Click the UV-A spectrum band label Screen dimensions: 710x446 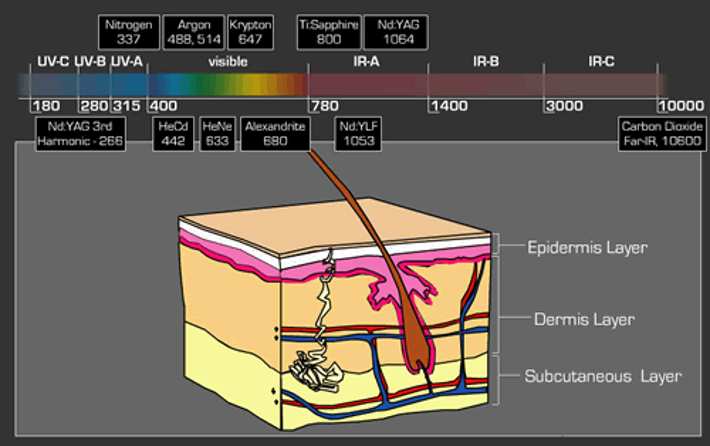point(127,62)
